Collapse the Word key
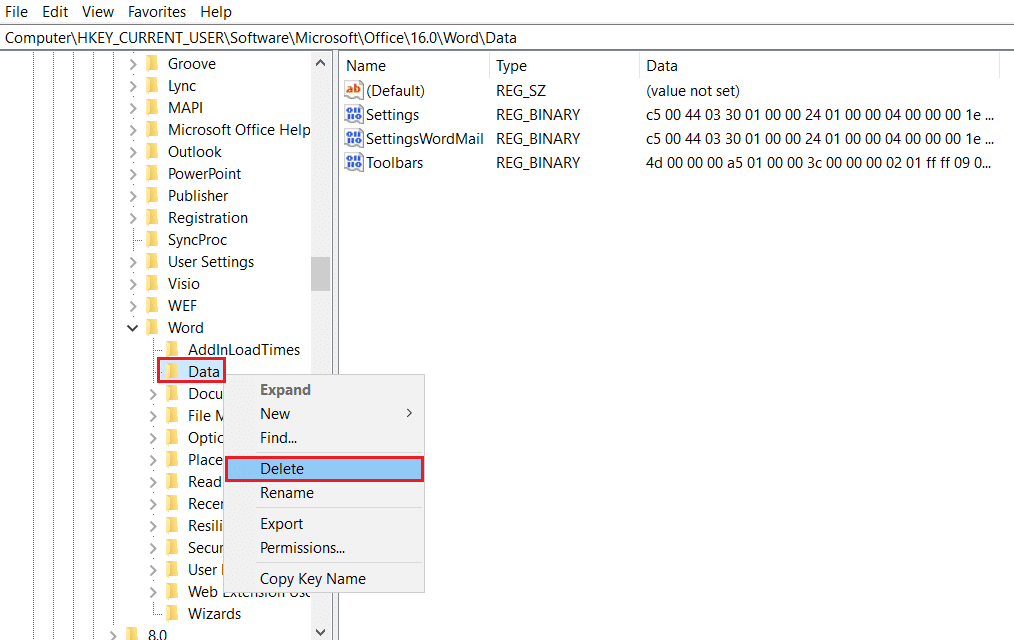This screenshot has height=640, width=1014. [133, 328]
